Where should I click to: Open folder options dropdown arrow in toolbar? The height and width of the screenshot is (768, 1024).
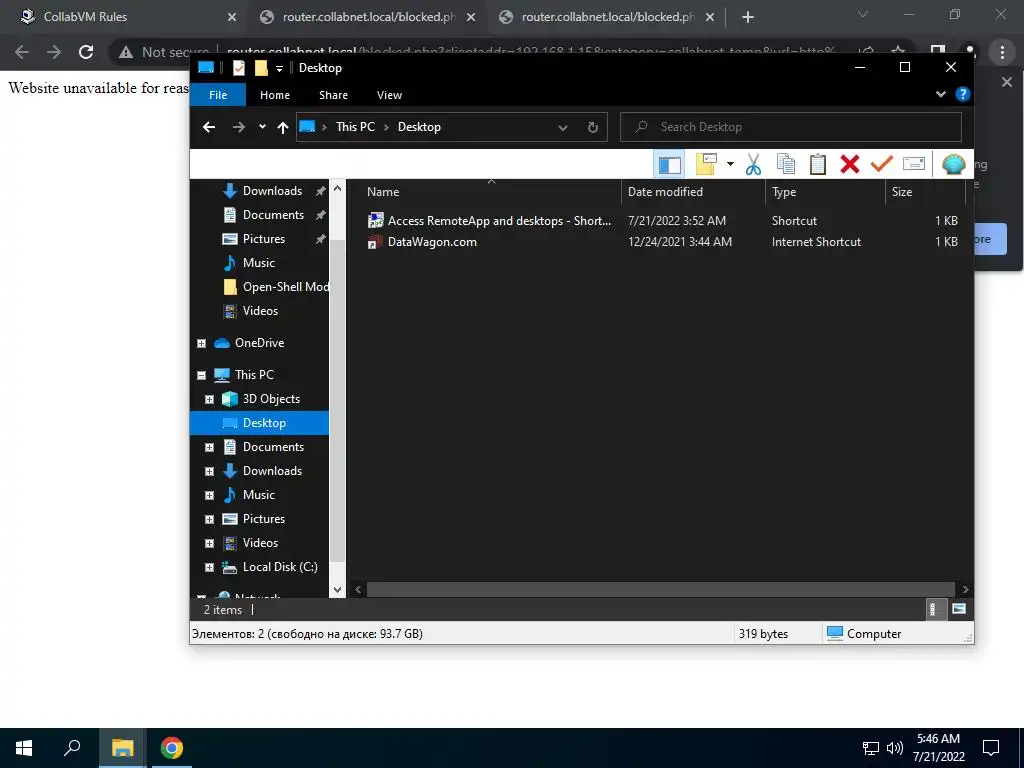730,165
